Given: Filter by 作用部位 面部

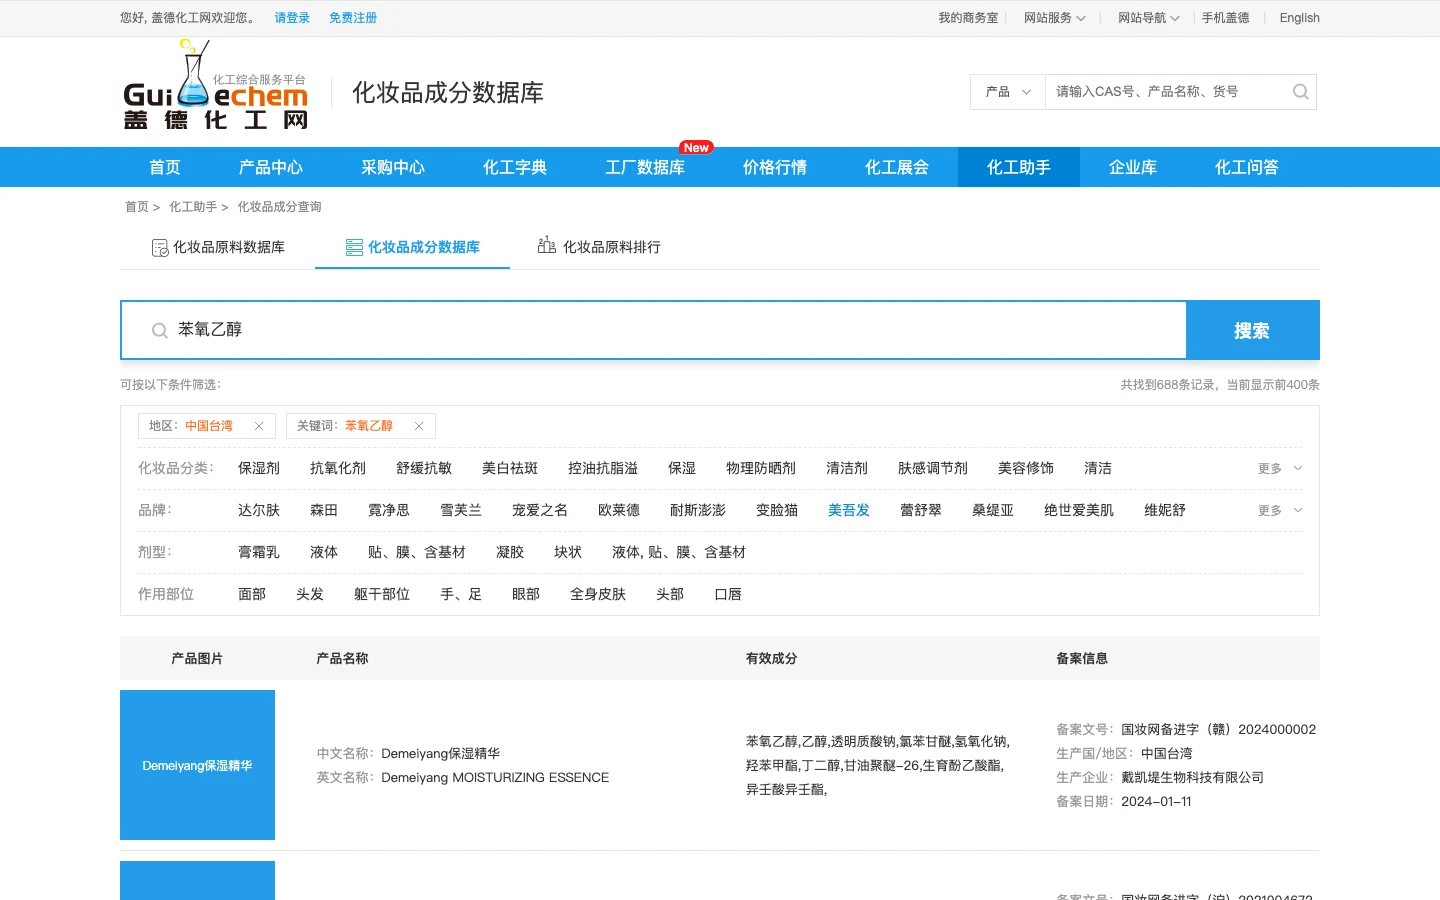Looking at the screenshot, I should pyautogui.click(x=252, y=594).
